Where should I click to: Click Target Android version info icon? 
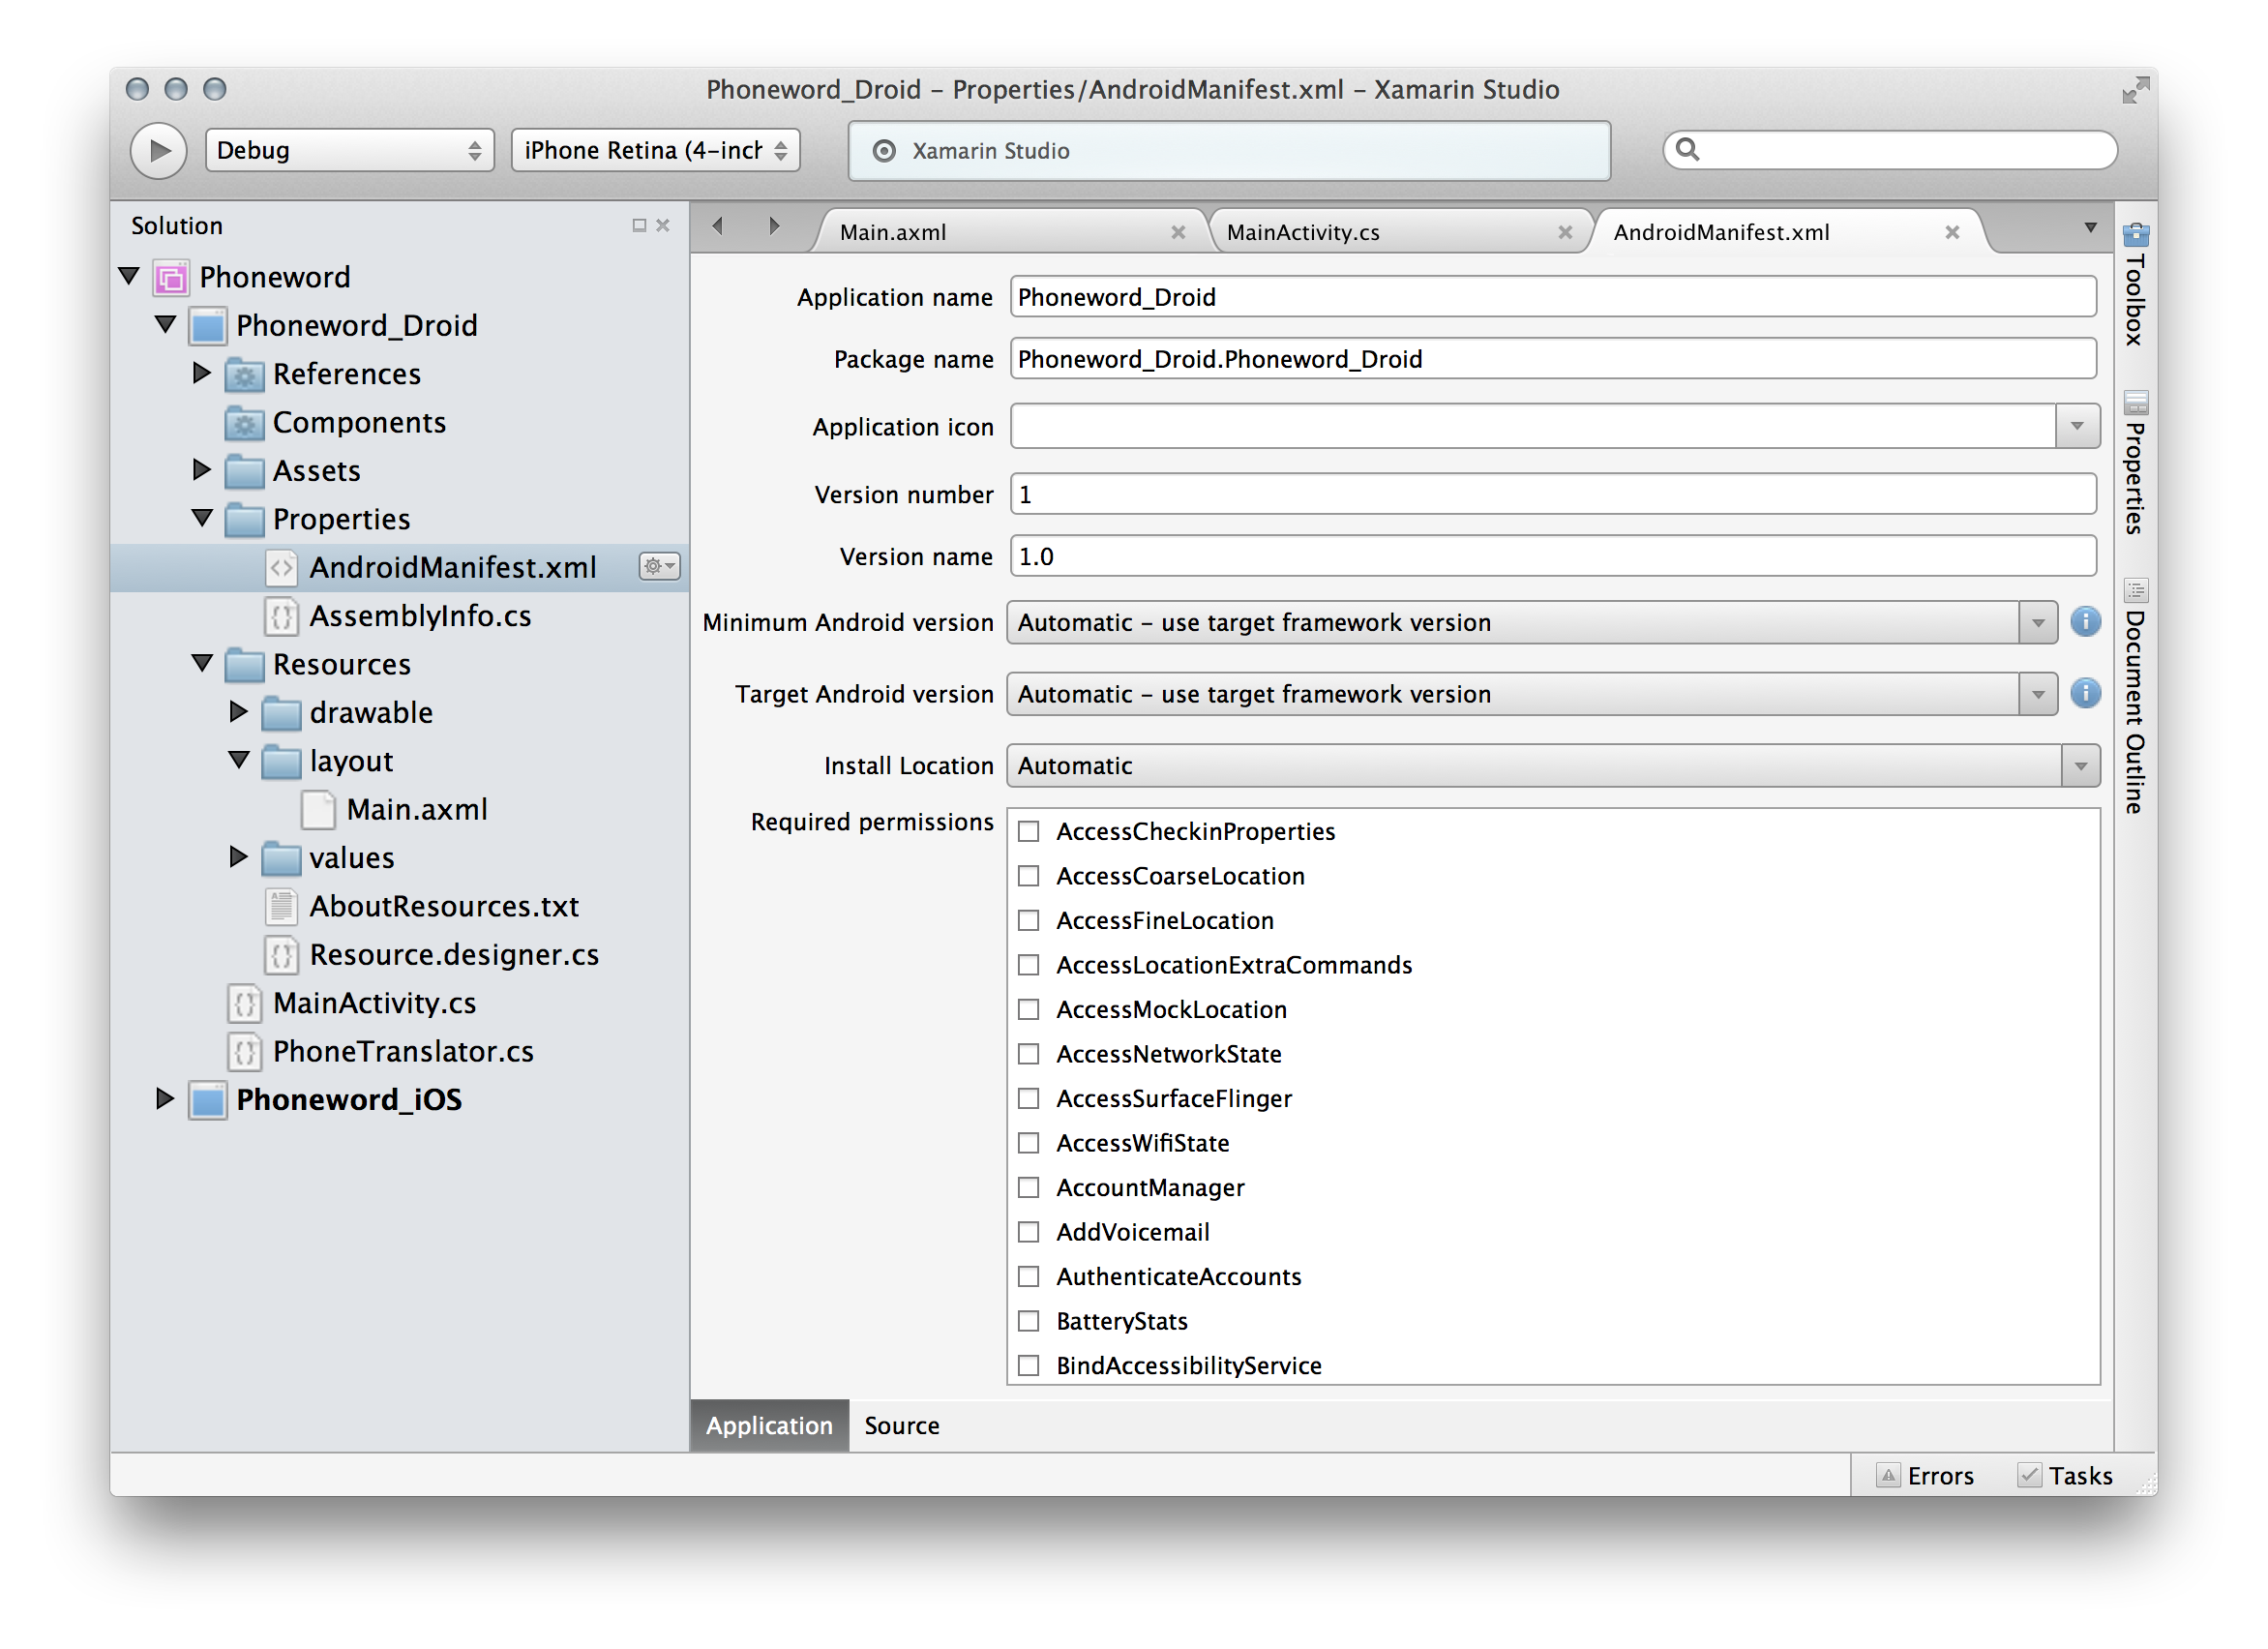click(x=2084, y=693)
